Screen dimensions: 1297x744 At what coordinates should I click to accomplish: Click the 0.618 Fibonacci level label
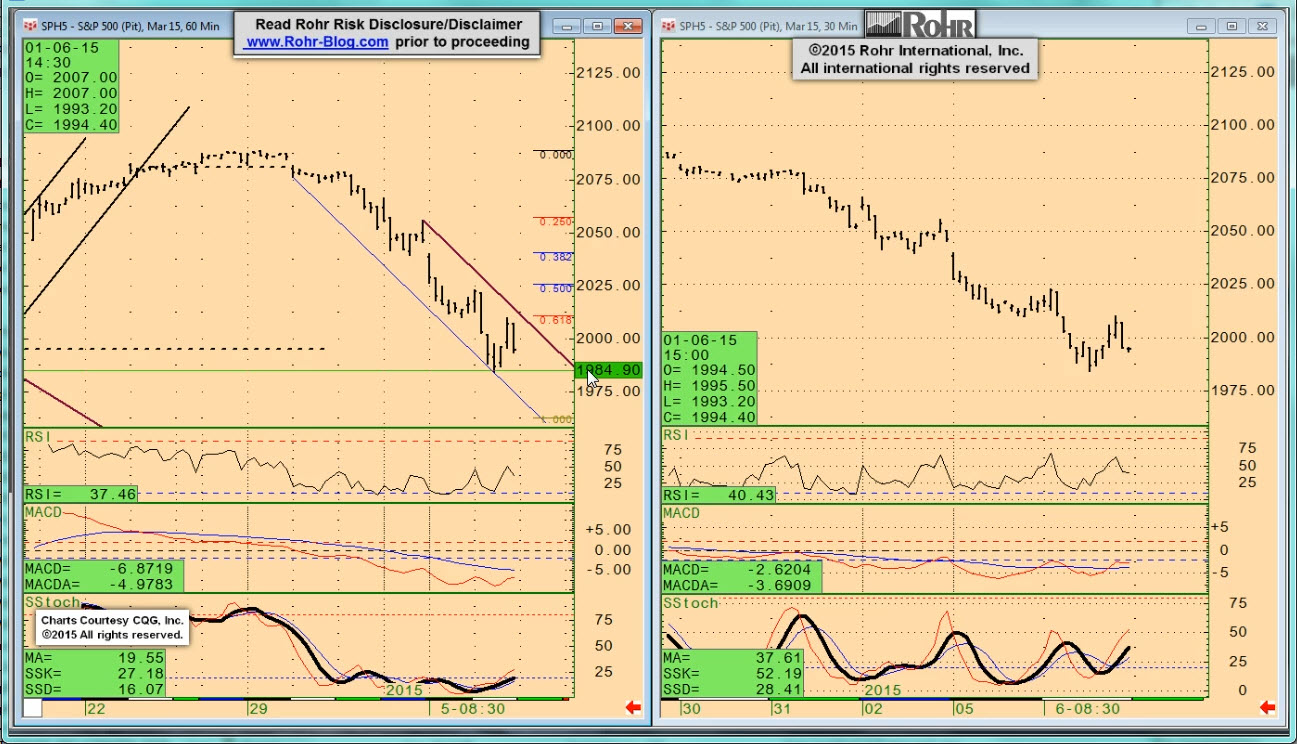555,320
